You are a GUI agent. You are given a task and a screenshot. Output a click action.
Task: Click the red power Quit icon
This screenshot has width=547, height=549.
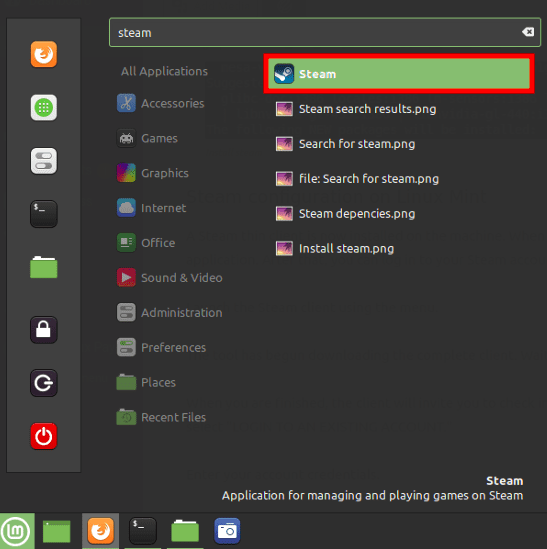(x=44, y=436)
